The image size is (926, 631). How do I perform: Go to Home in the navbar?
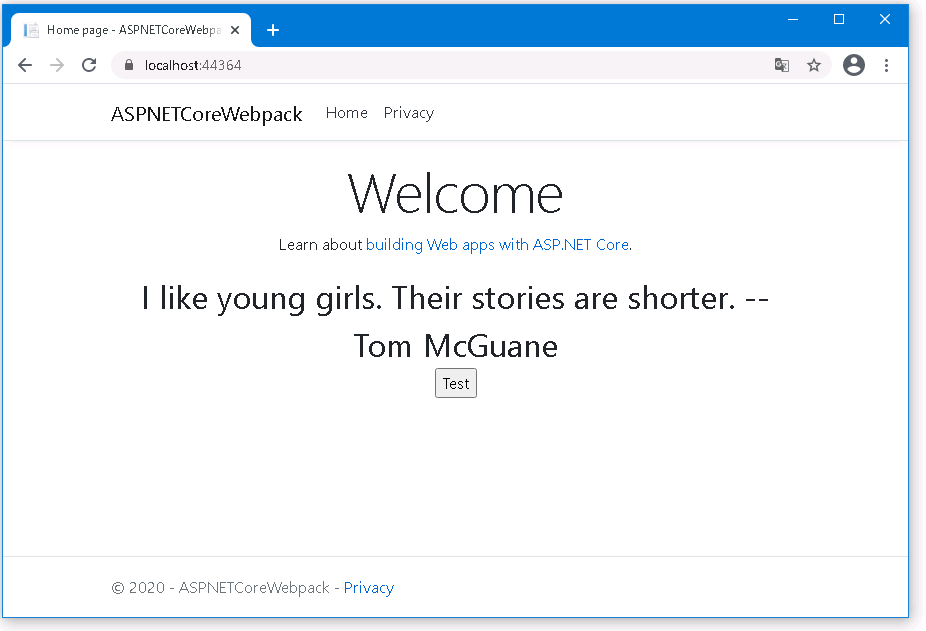347,113
